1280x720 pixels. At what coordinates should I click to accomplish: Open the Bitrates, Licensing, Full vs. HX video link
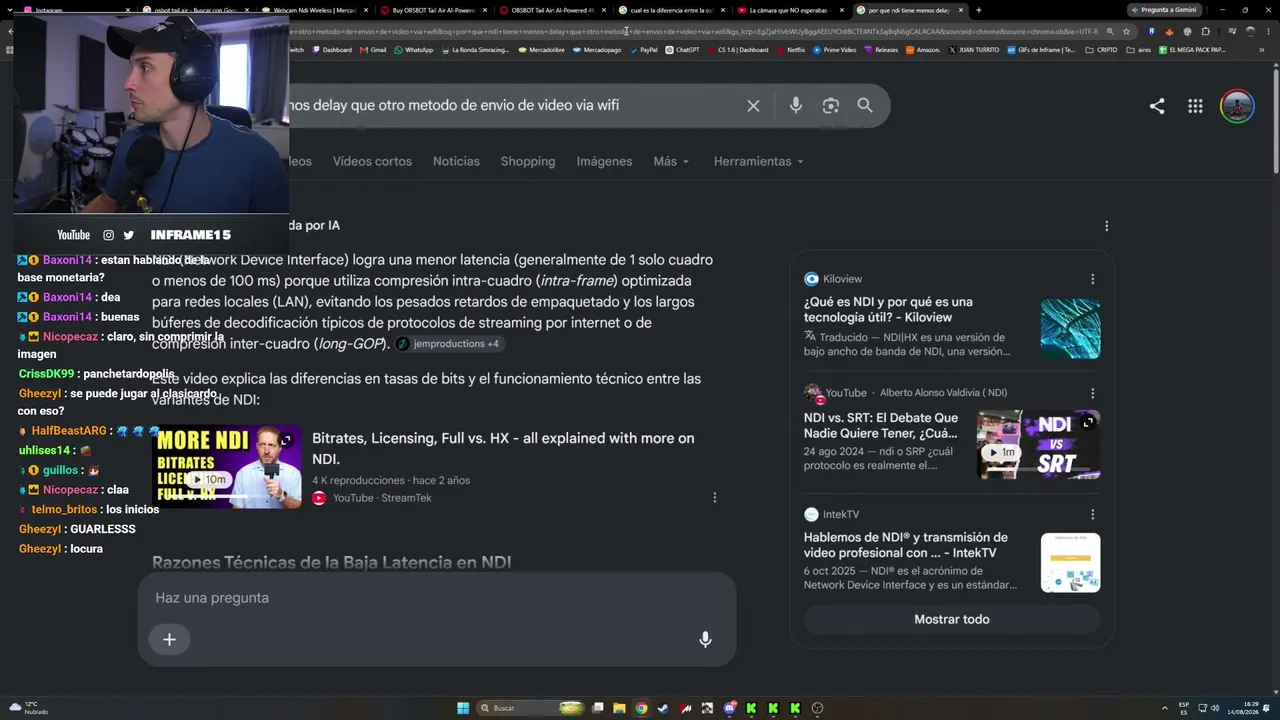[x=503, y=449]
